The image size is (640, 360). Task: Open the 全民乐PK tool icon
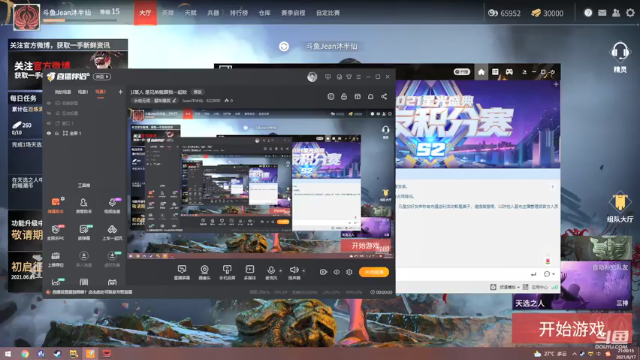pyautogui.click(x=56, y=232)
